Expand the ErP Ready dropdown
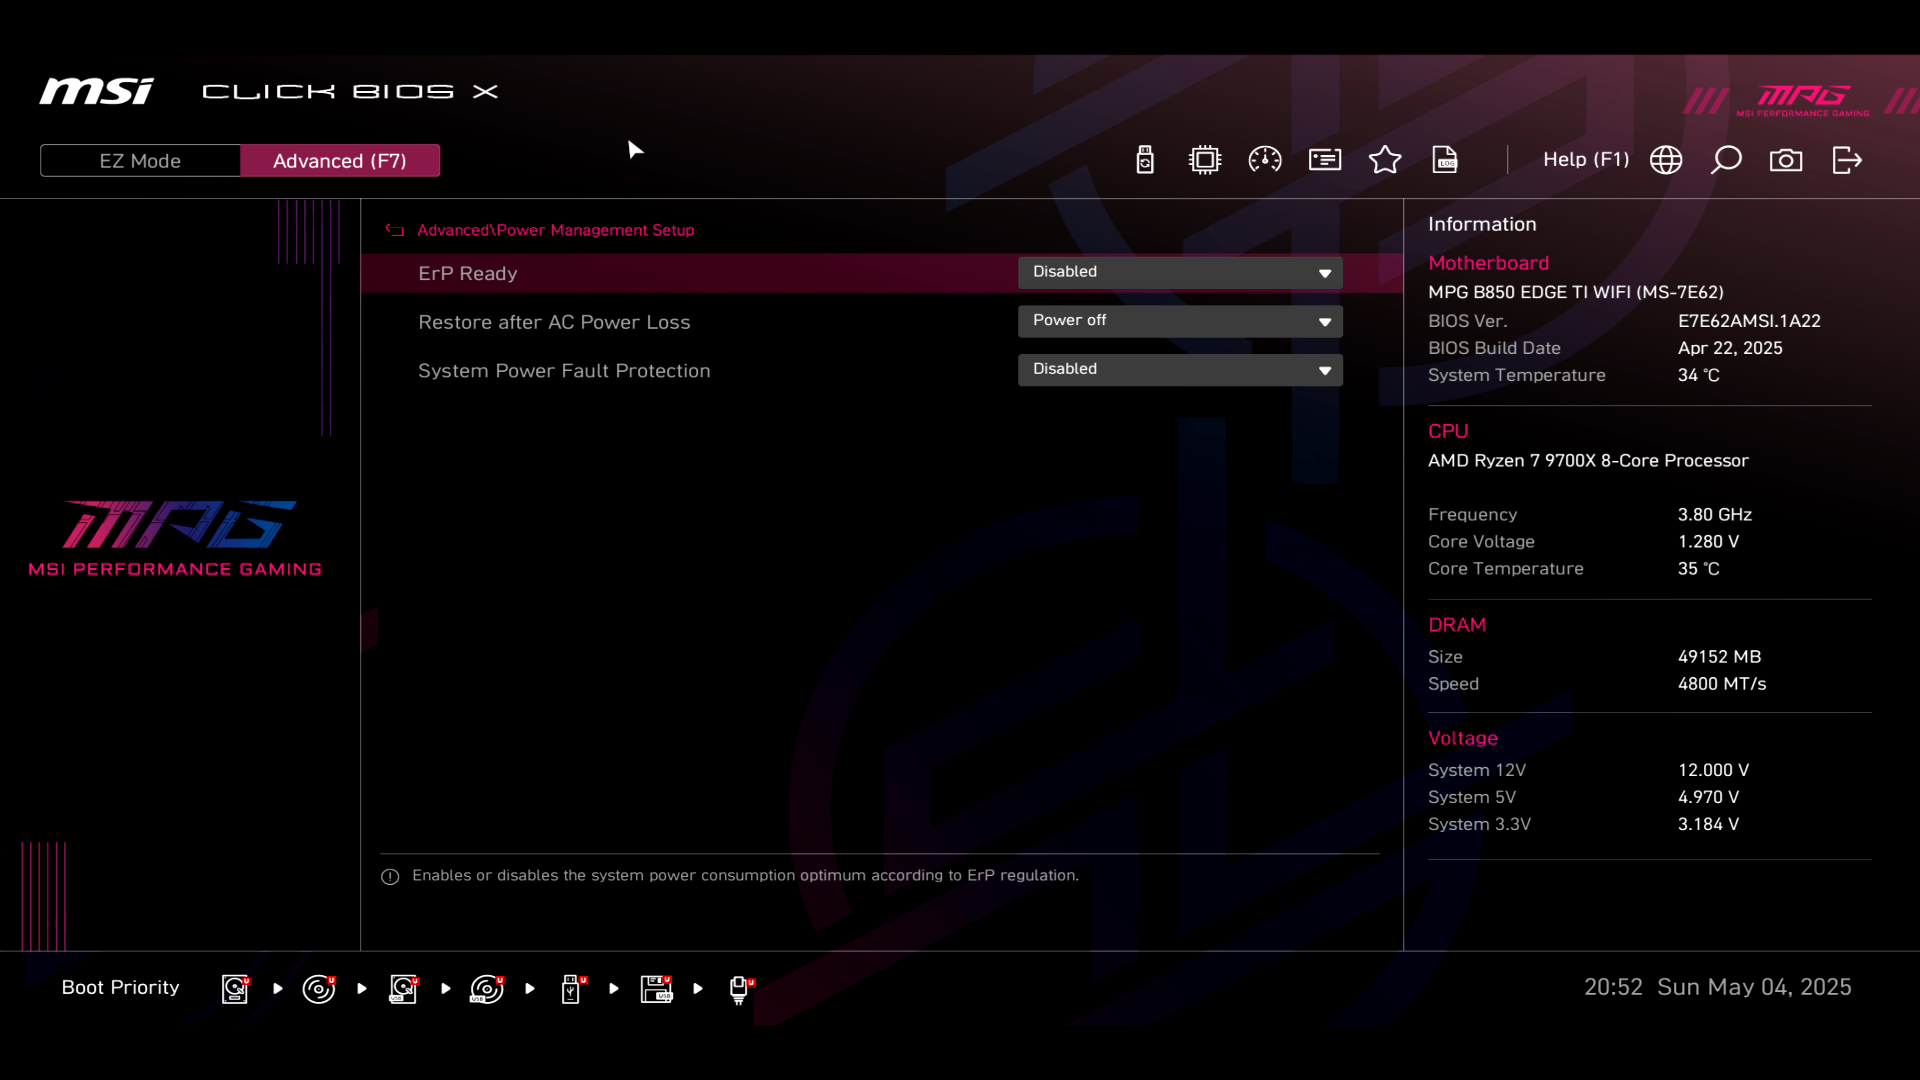Screen dimensions: 1920x1080 pyautogui.click(x=1180, y=272)
